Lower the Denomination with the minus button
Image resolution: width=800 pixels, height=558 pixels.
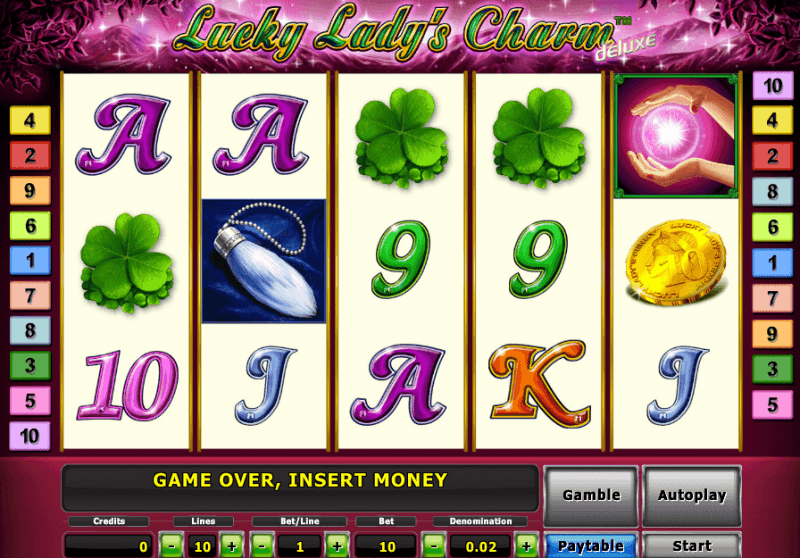point(434,546)
